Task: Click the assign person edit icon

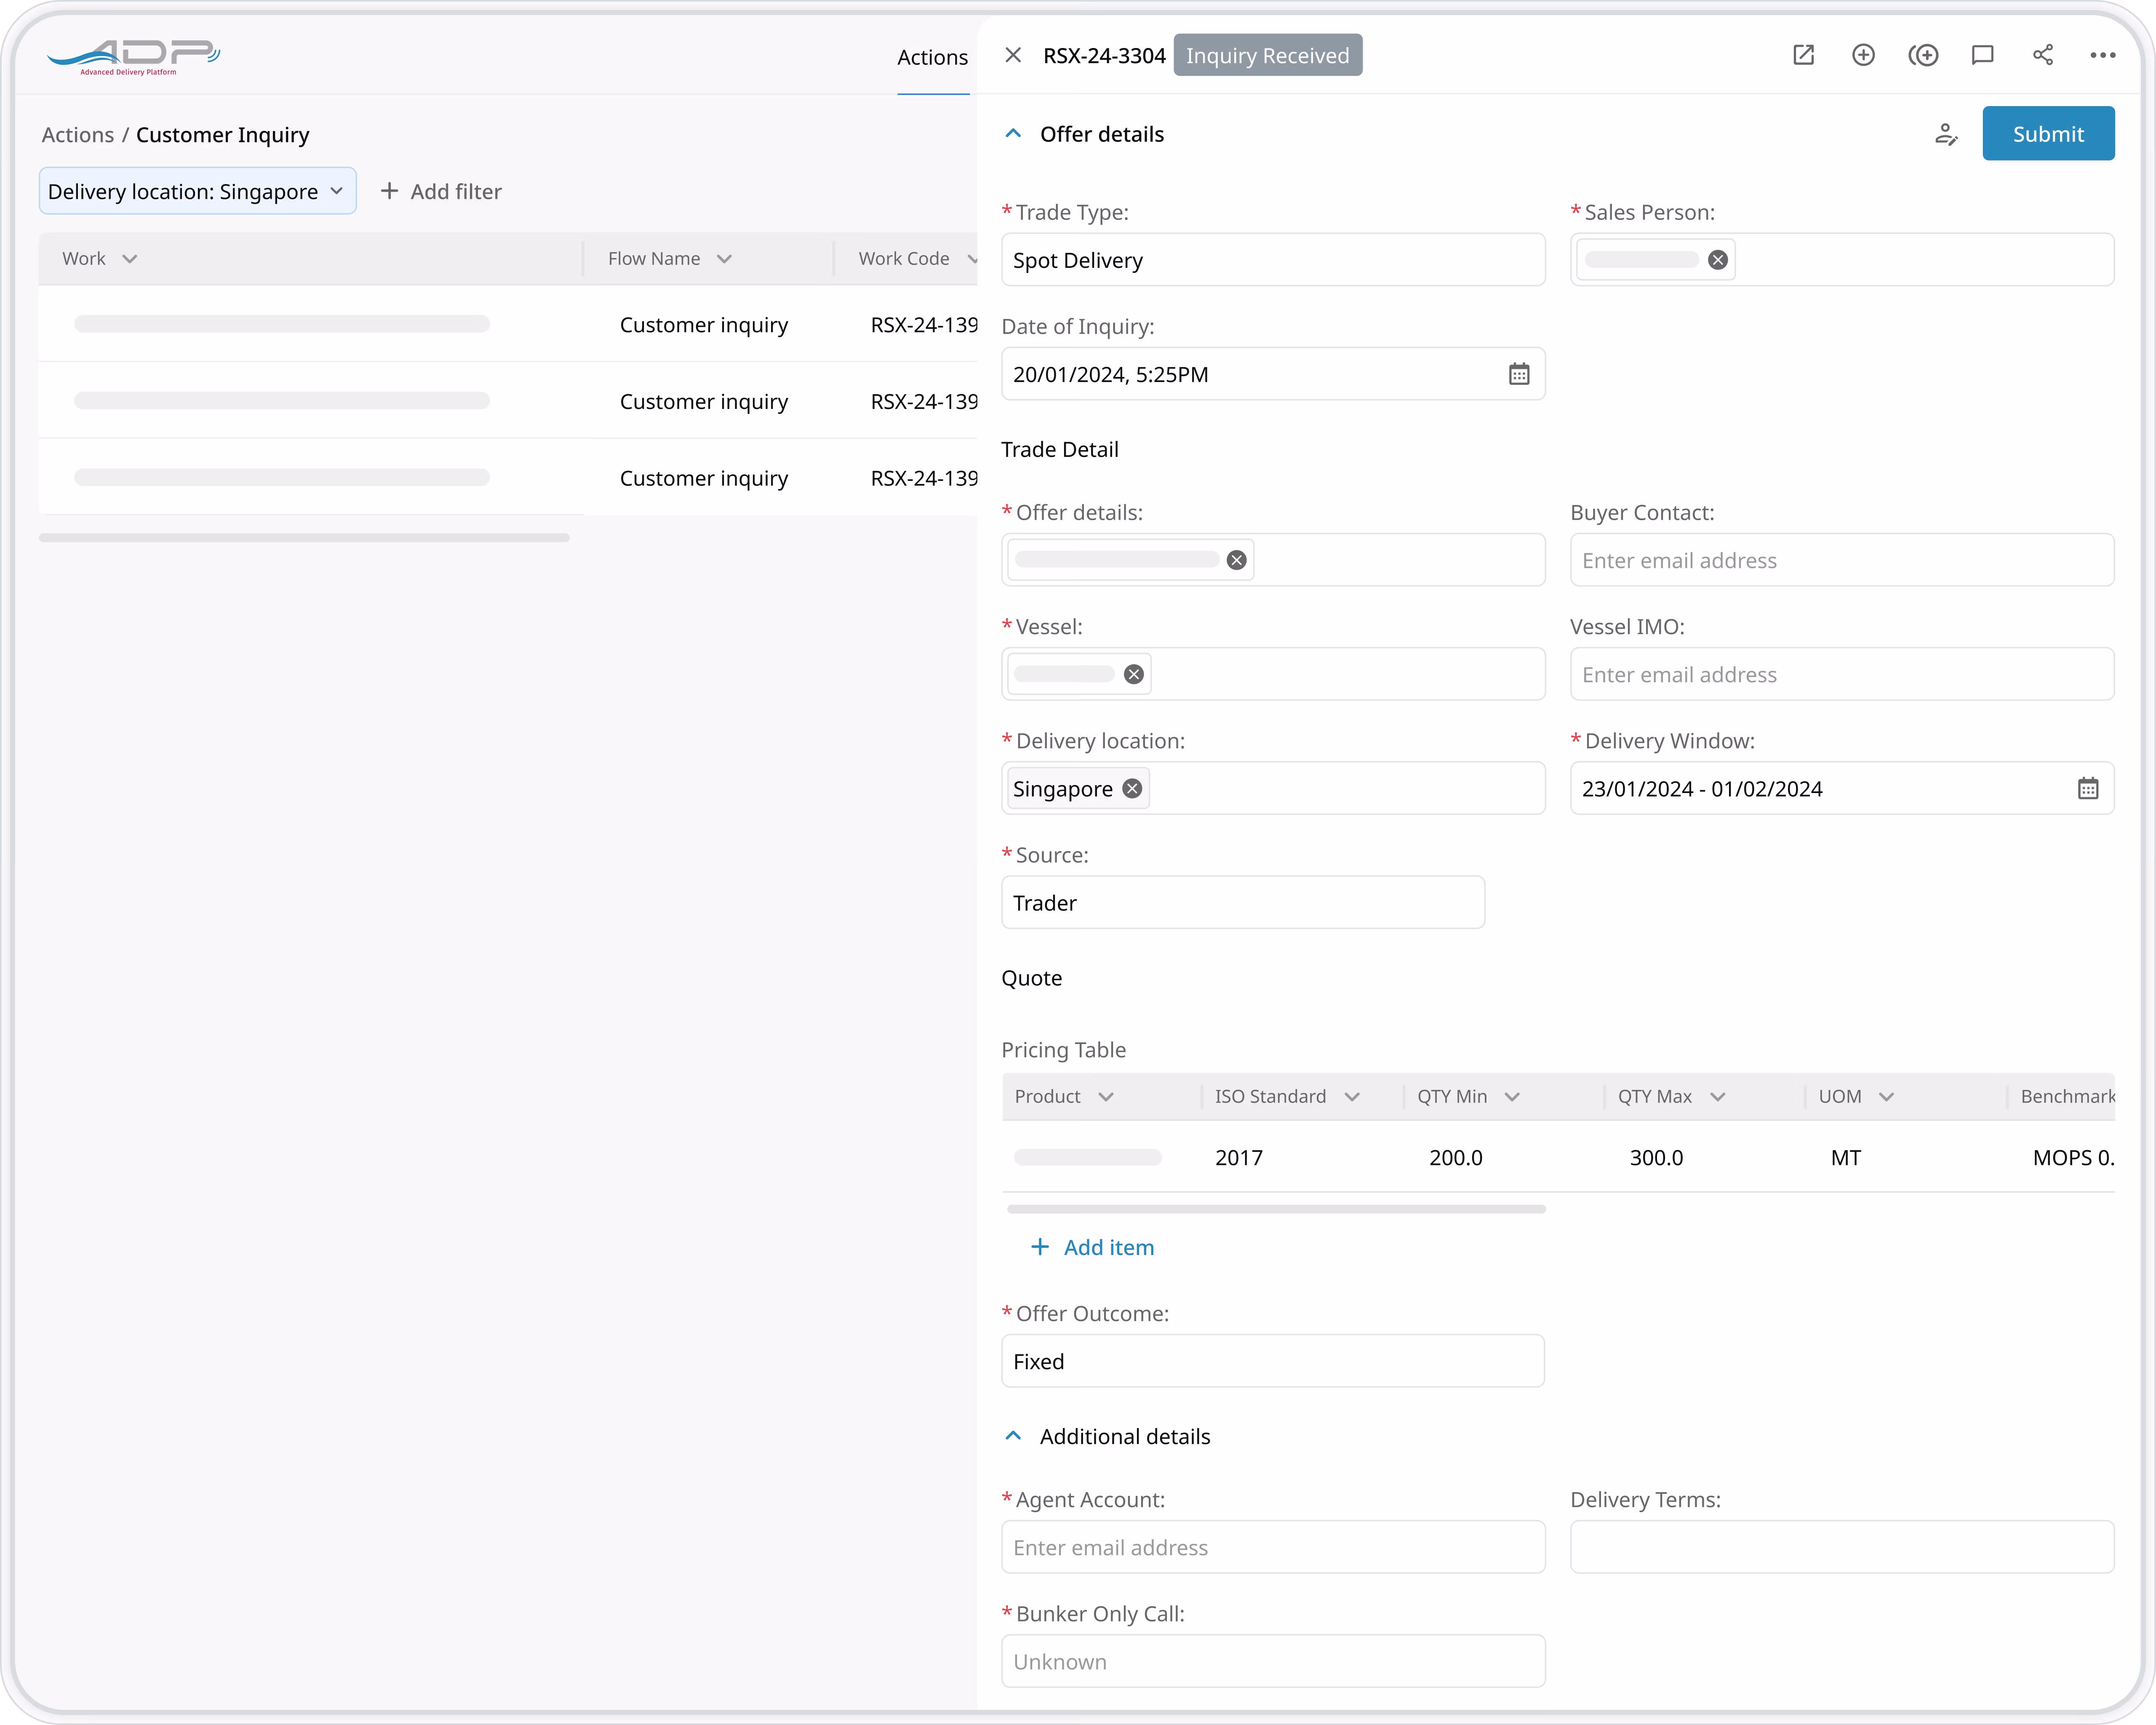Action: tap(1945, 134)
